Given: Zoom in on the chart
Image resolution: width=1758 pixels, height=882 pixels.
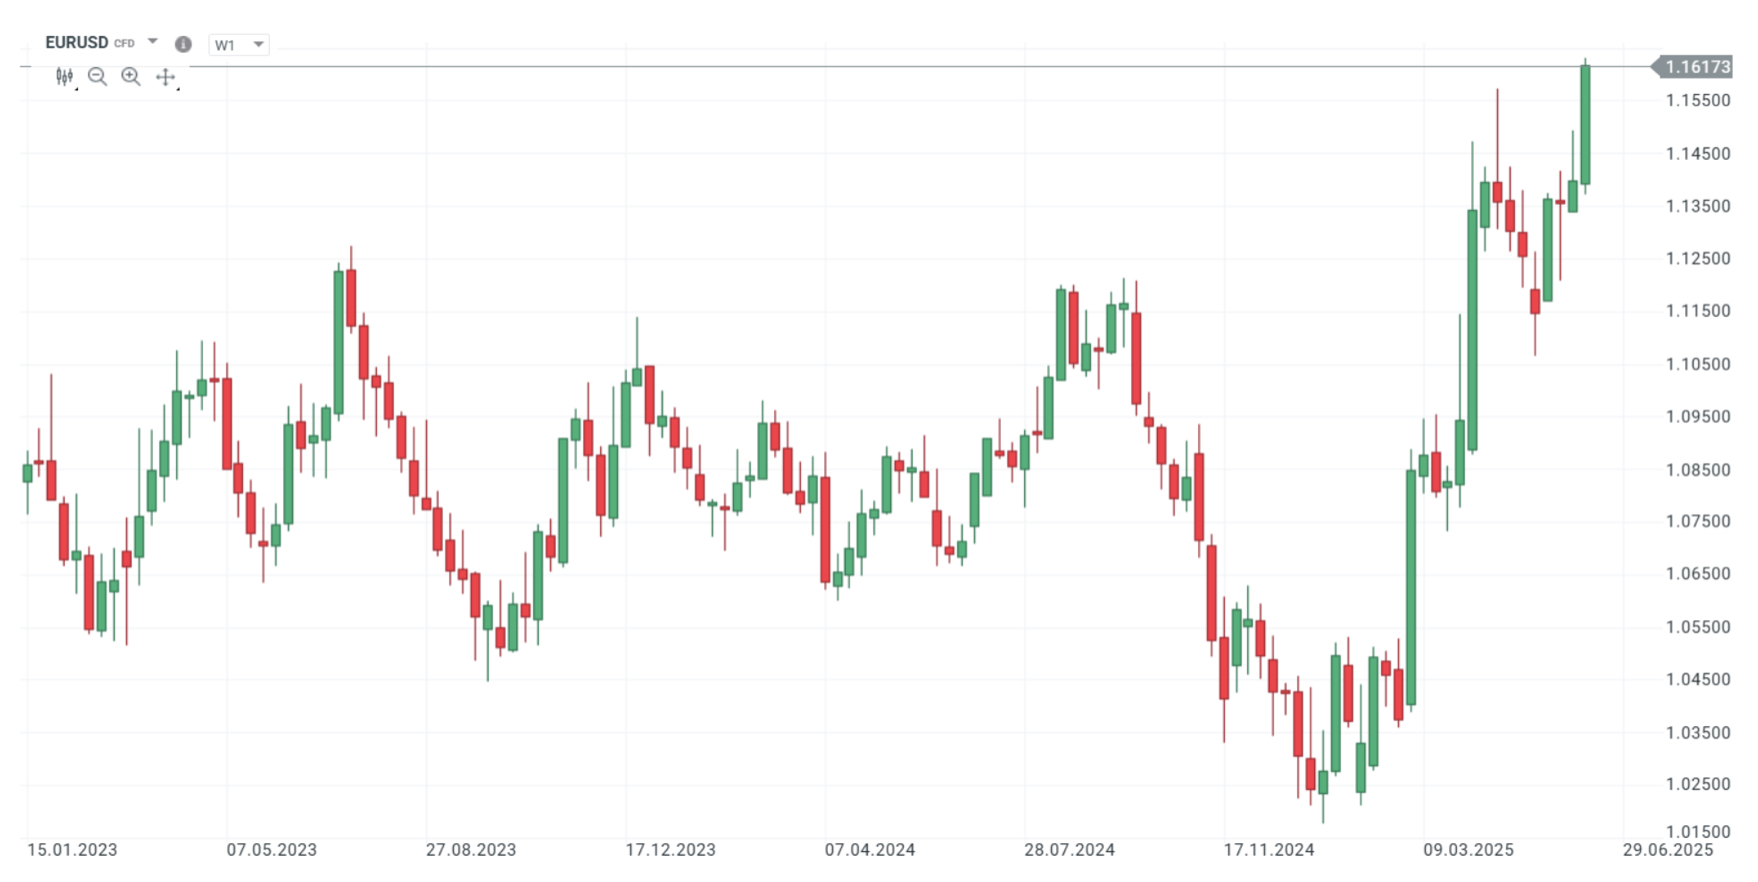Looking at the screenshot, I should 131,77.
